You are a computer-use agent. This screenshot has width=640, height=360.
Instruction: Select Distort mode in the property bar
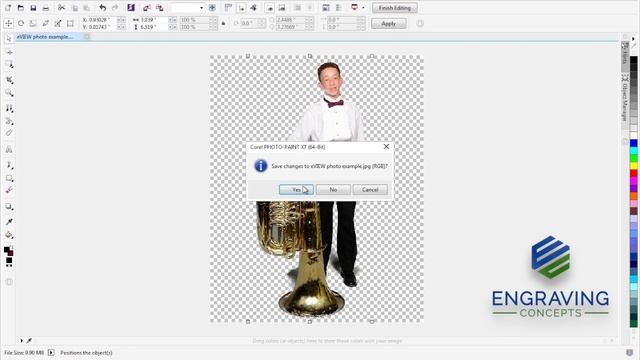point(46,24)
